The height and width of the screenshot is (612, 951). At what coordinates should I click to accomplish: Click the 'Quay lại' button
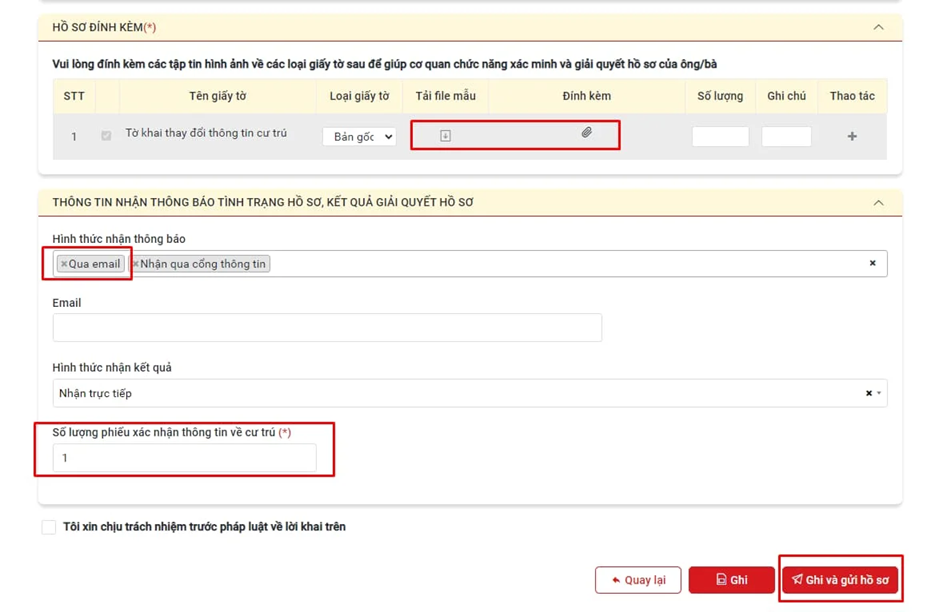(x=638, y=580)
